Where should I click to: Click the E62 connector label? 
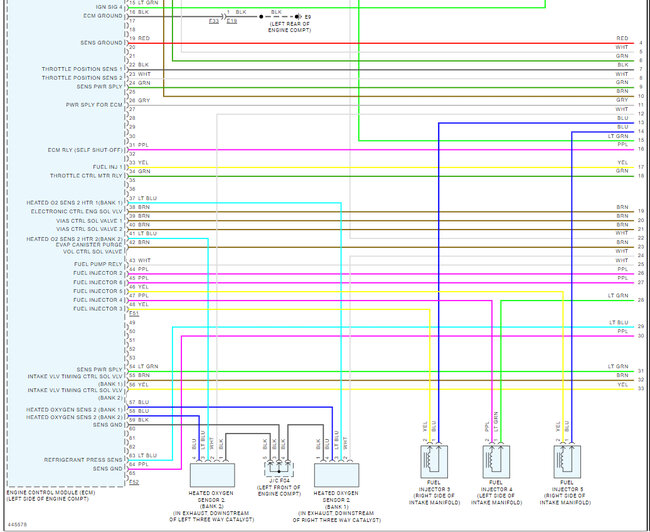point(134,483)
